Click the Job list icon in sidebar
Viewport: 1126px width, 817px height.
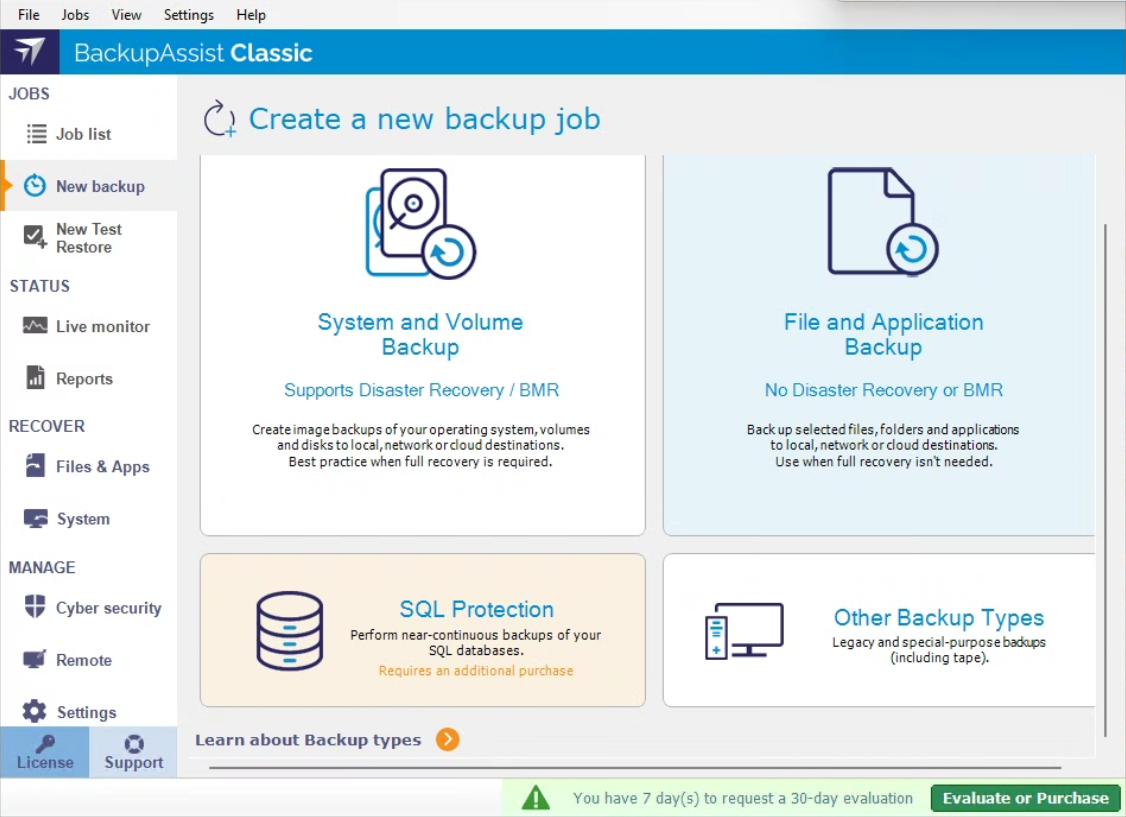37,134
